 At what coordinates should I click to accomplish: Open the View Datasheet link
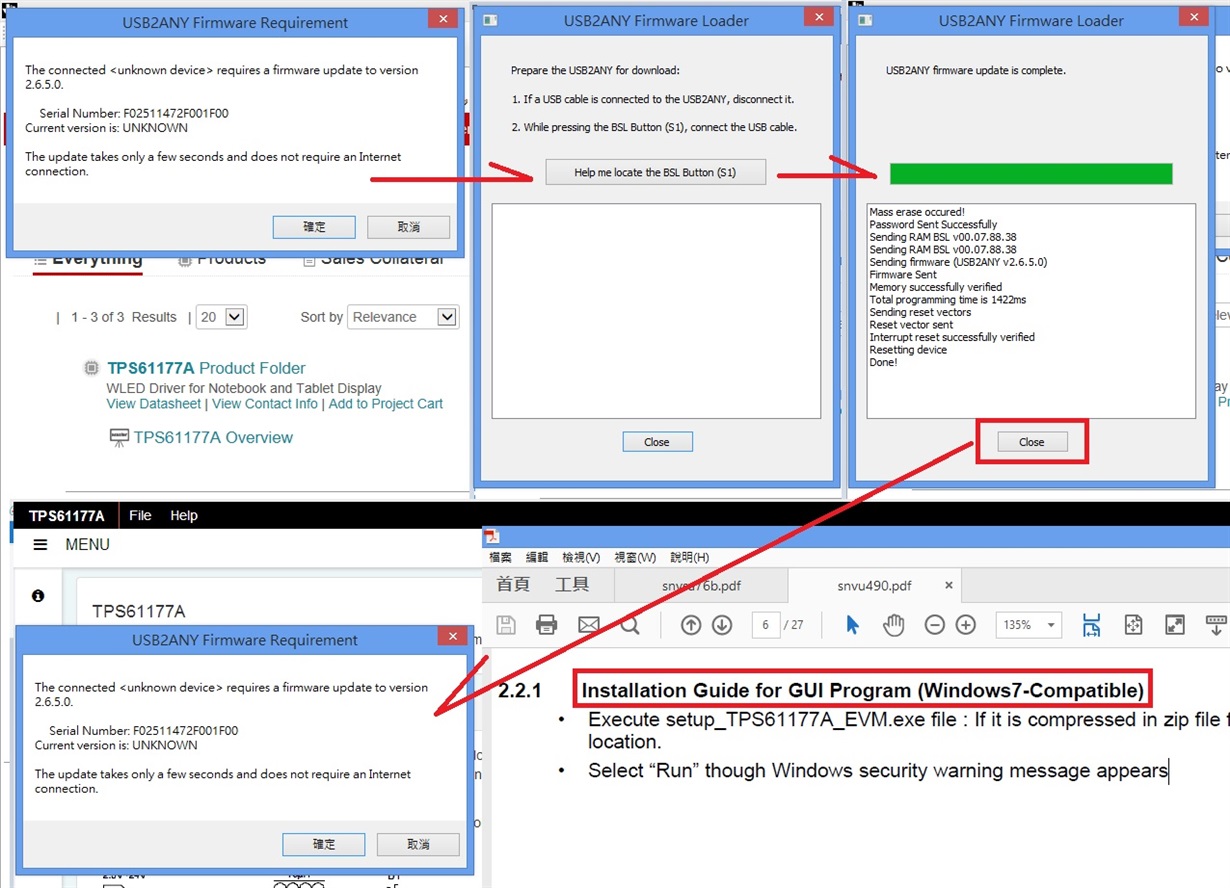coord(154,404)
